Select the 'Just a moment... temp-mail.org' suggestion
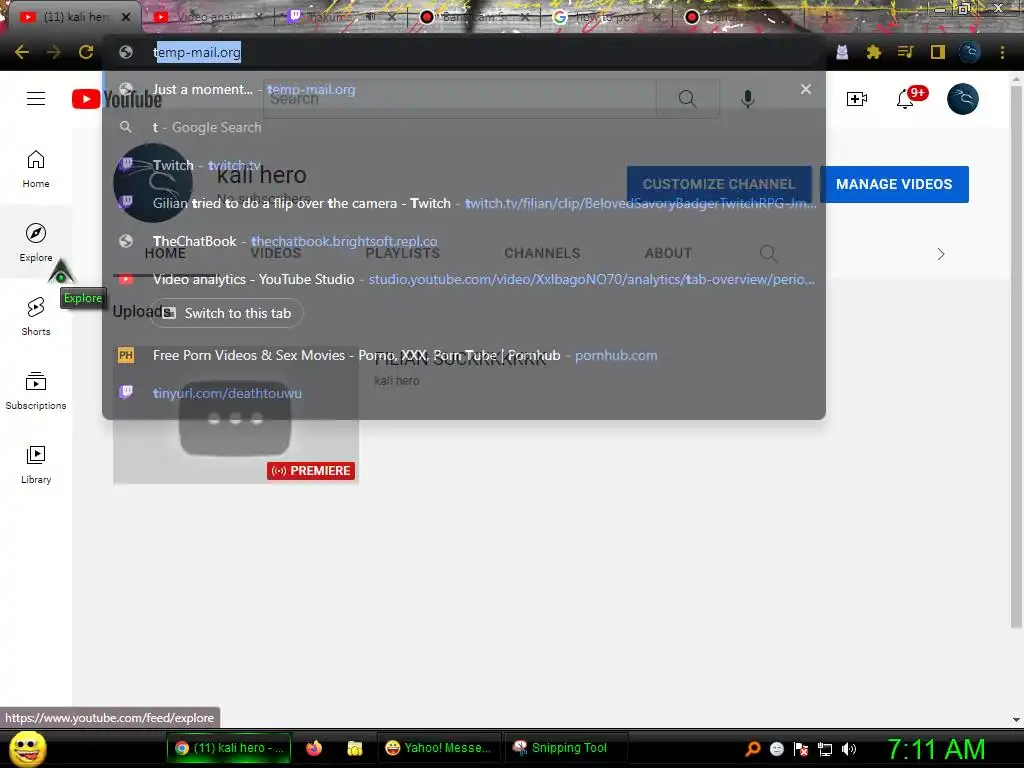Image resolution: width=1024 pixels, height=768 pixels. pyautogui.click(x=464, y=89)
